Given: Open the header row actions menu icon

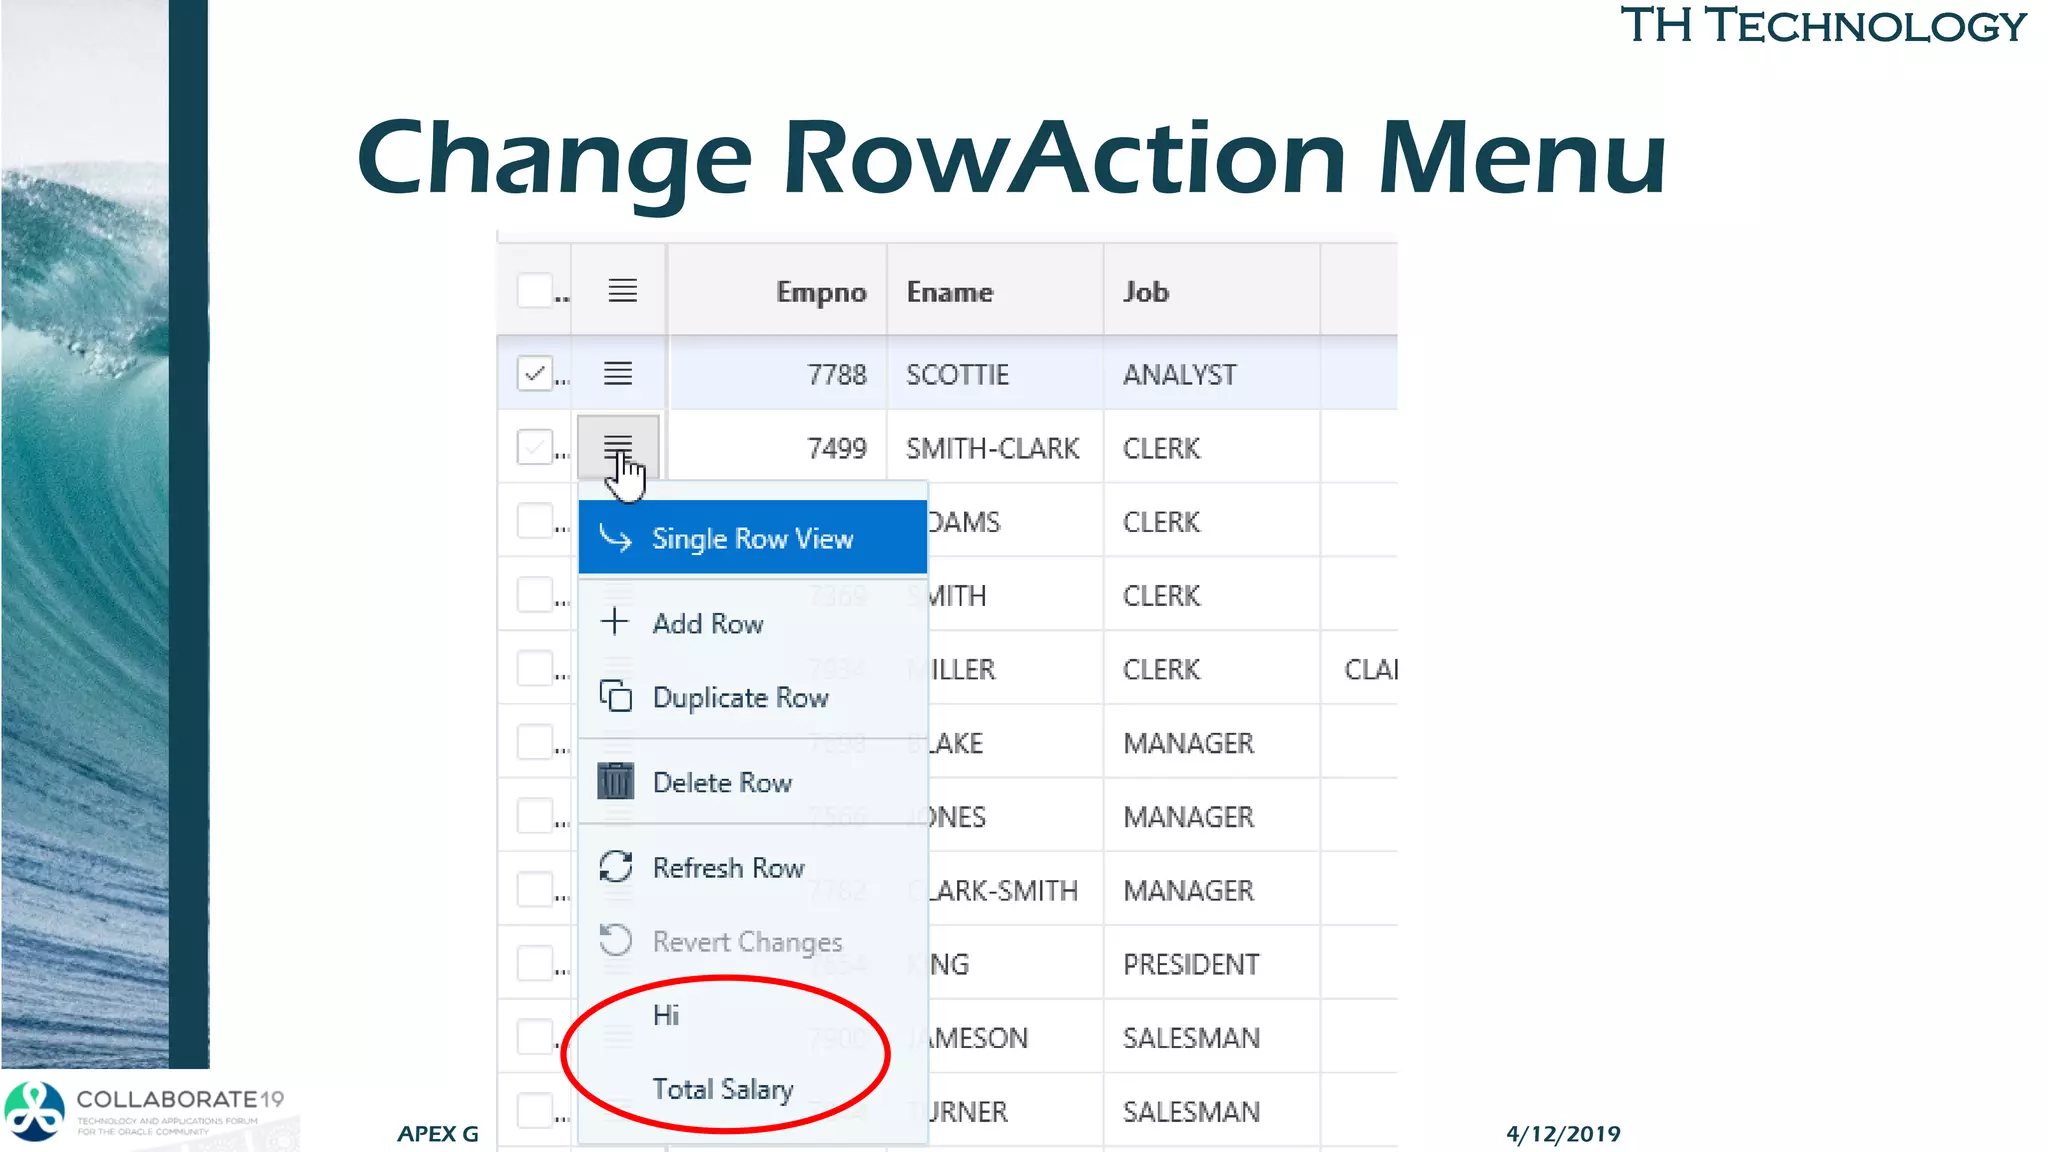Looking at the screenshot, I should [x=622, y=291].
